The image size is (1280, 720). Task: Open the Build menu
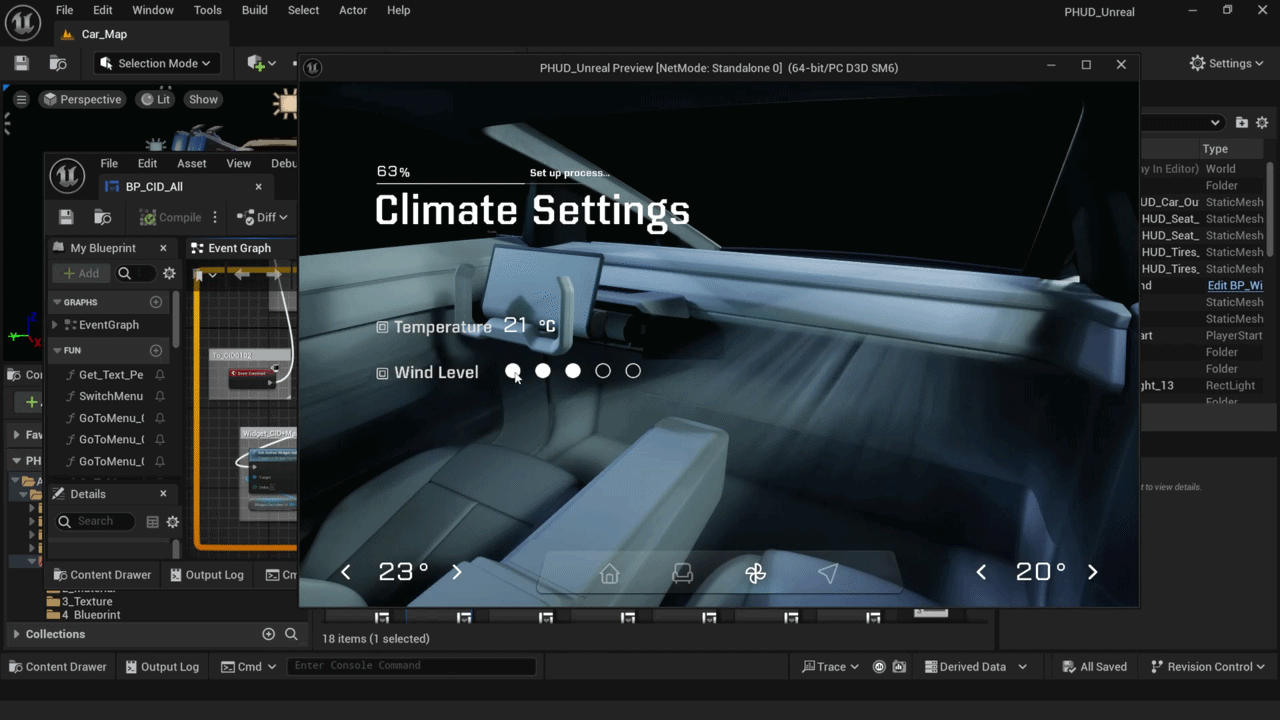point(255,10)
